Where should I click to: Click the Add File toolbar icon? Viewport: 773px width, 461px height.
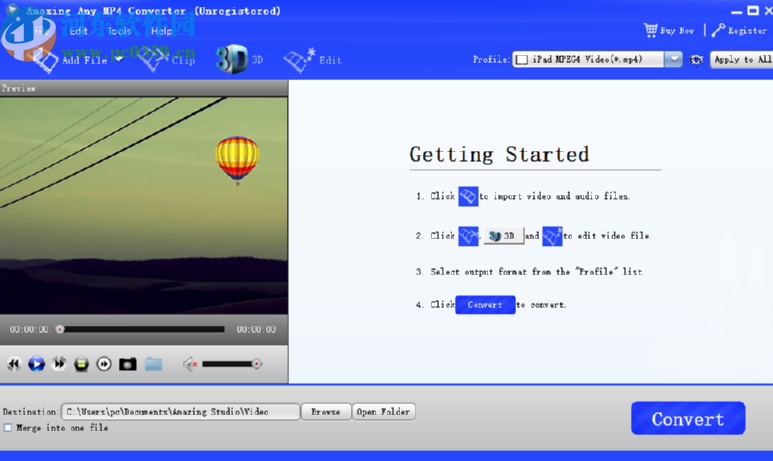click(46, 61)
